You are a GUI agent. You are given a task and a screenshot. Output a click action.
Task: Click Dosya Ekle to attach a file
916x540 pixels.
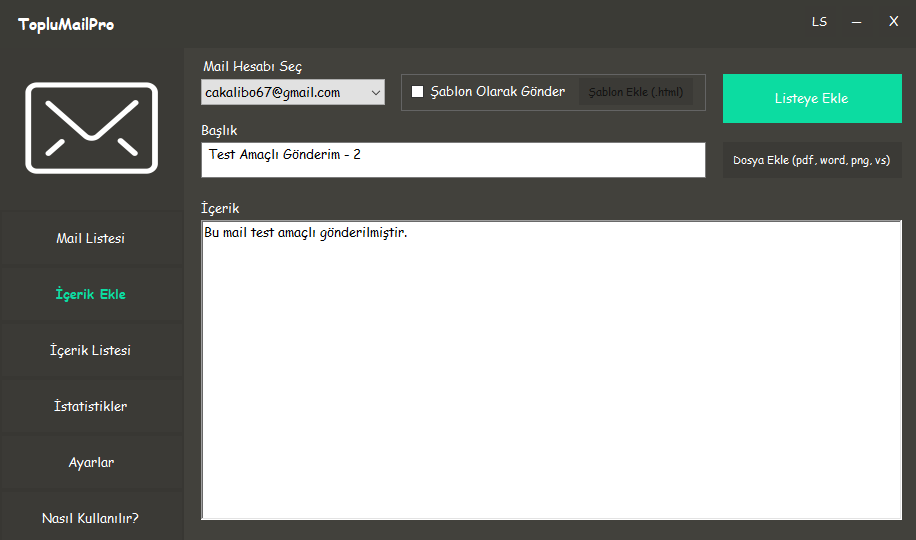point(812,160)
